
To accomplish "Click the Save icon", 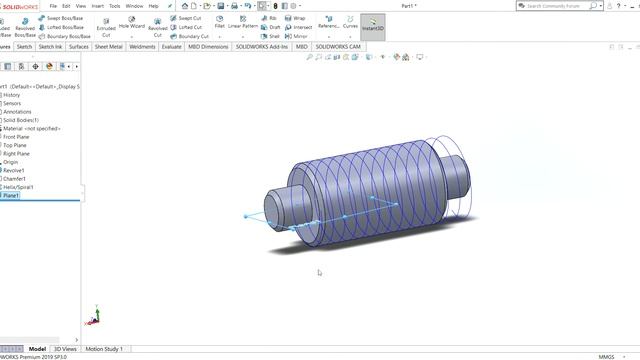I will (221, 6).
